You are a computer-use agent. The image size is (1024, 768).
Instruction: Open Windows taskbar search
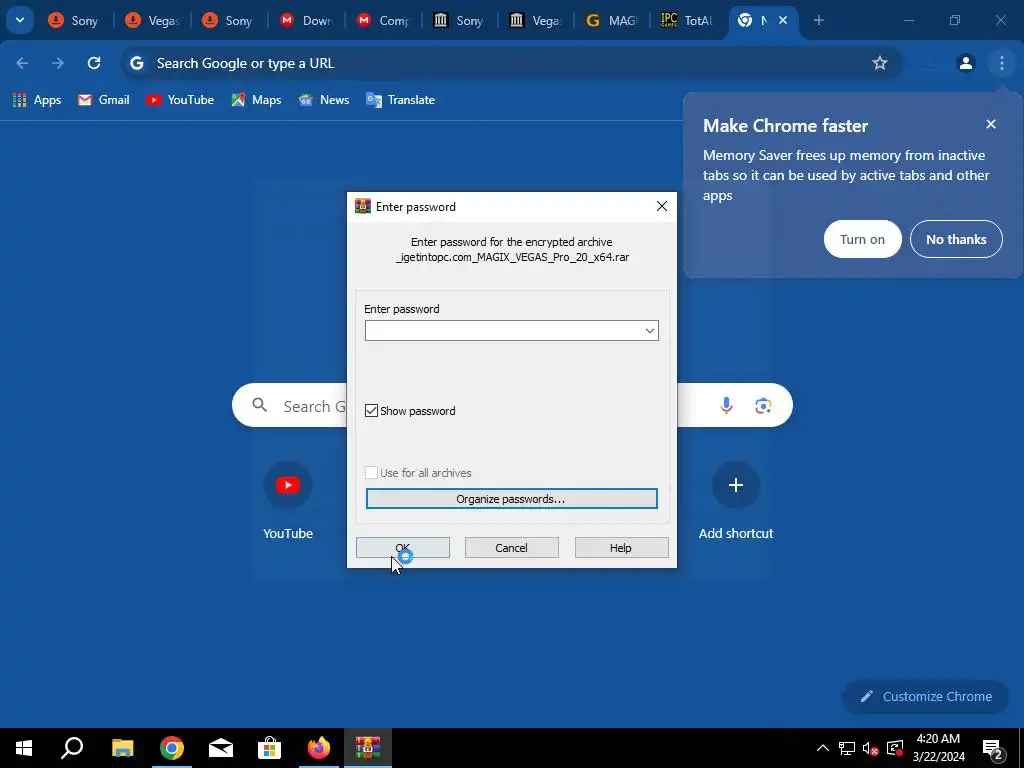point(72,748)
